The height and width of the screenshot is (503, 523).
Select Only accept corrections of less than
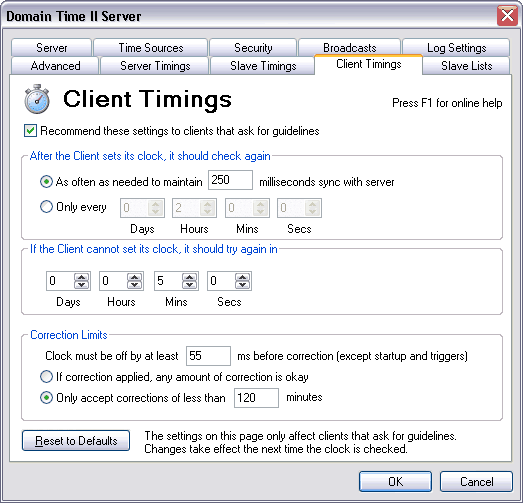46,398
